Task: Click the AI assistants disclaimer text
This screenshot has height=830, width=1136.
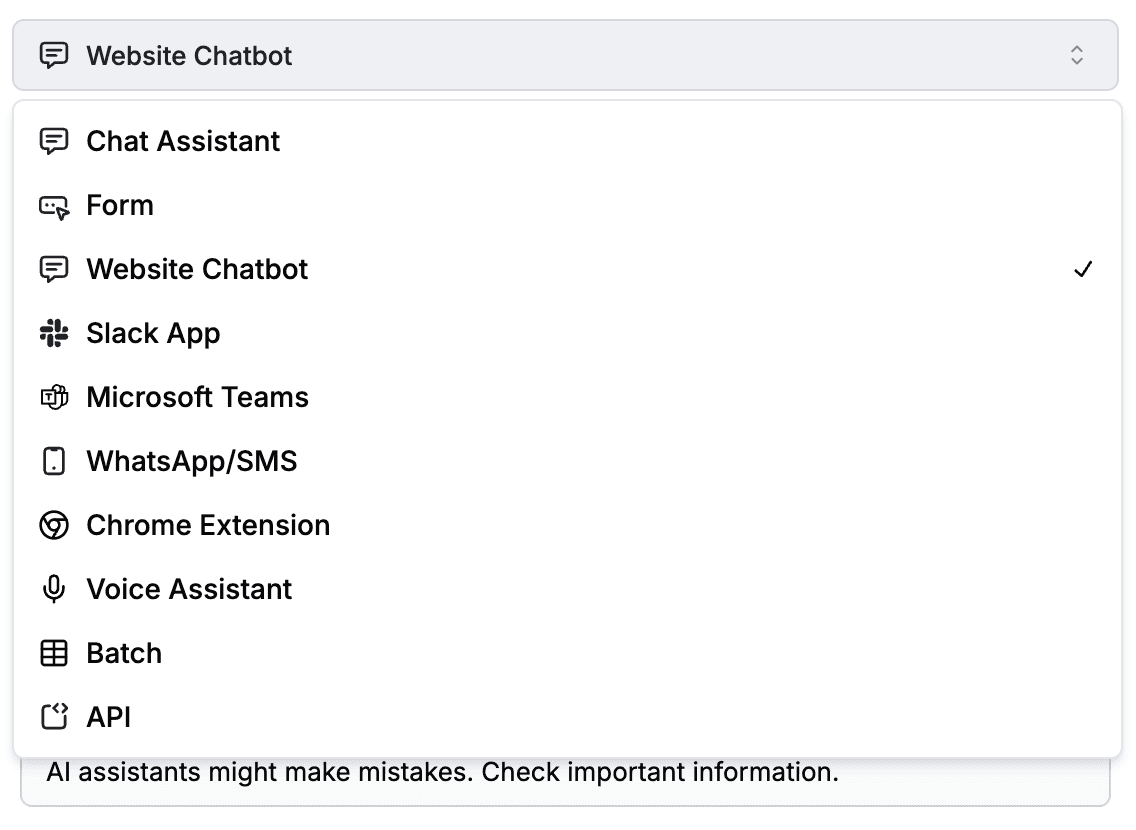Action: click(x=442, y=773)
